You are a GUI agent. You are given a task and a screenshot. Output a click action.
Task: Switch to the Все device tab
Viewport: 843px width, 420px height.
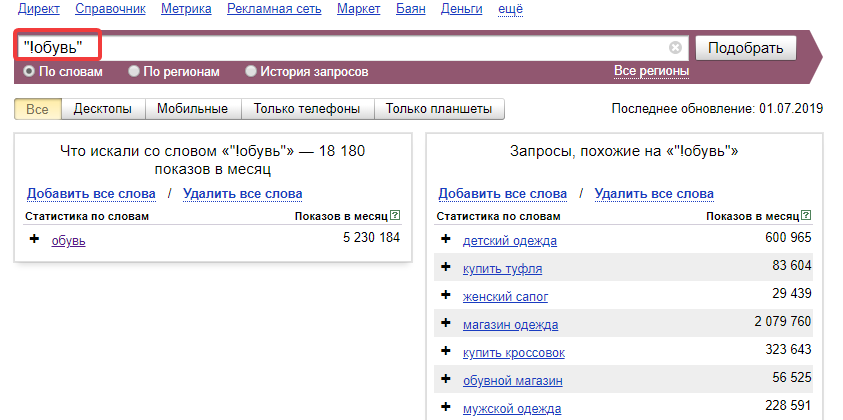pyautogui.click(x=38, y=109)
